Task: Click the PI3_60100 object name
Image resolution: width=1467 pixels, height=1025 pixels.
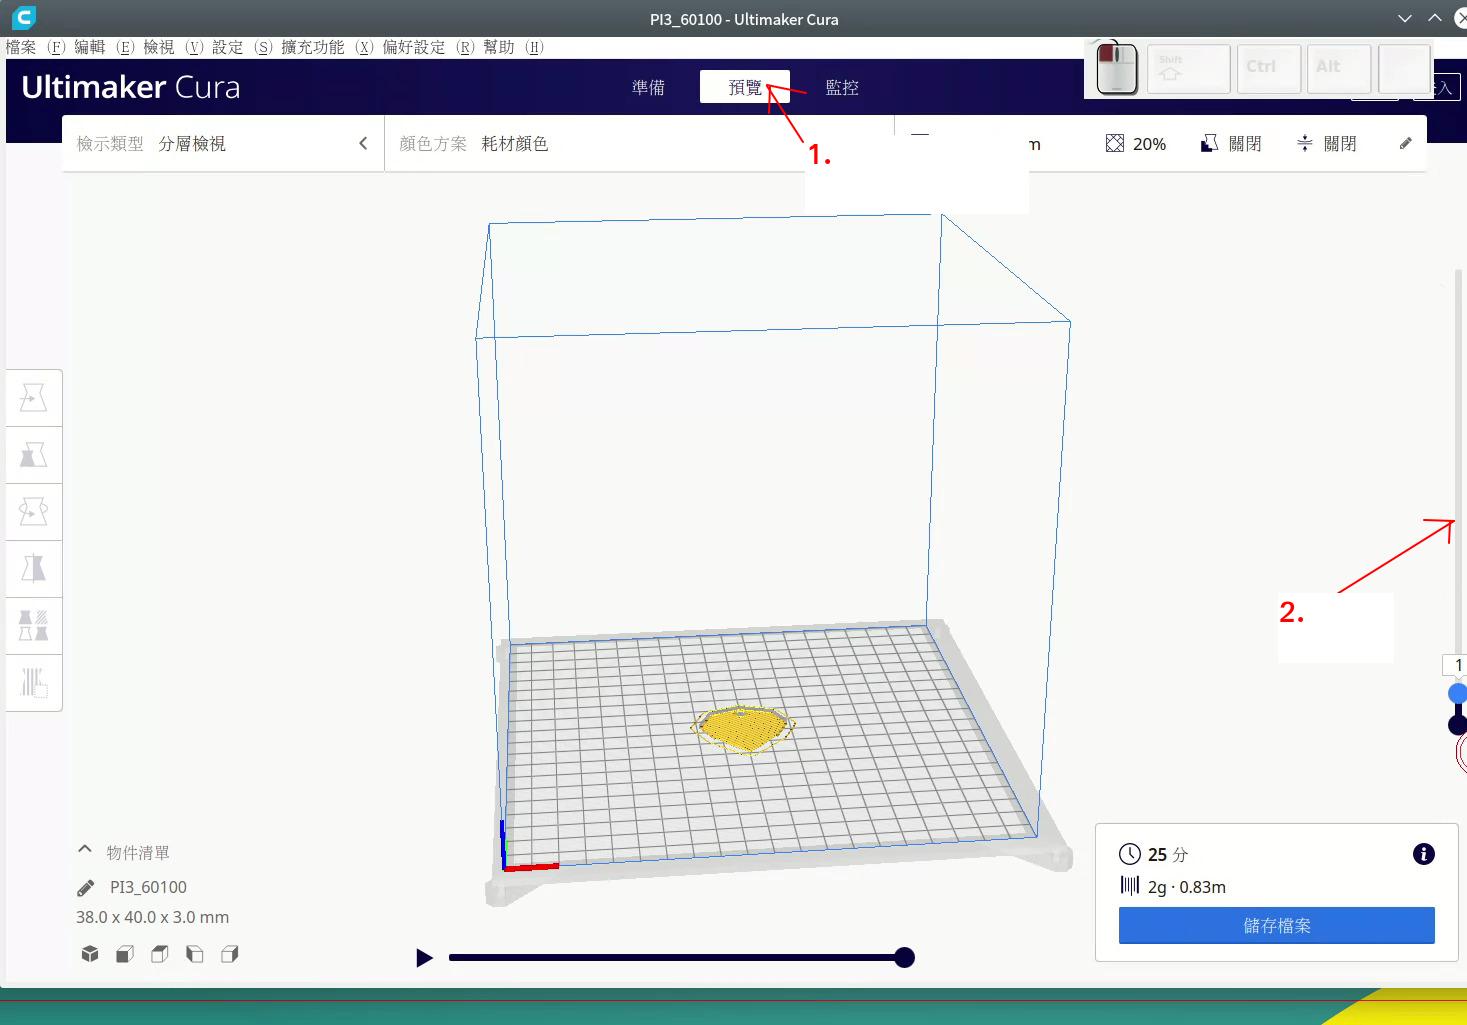Action: click(148, 887)
